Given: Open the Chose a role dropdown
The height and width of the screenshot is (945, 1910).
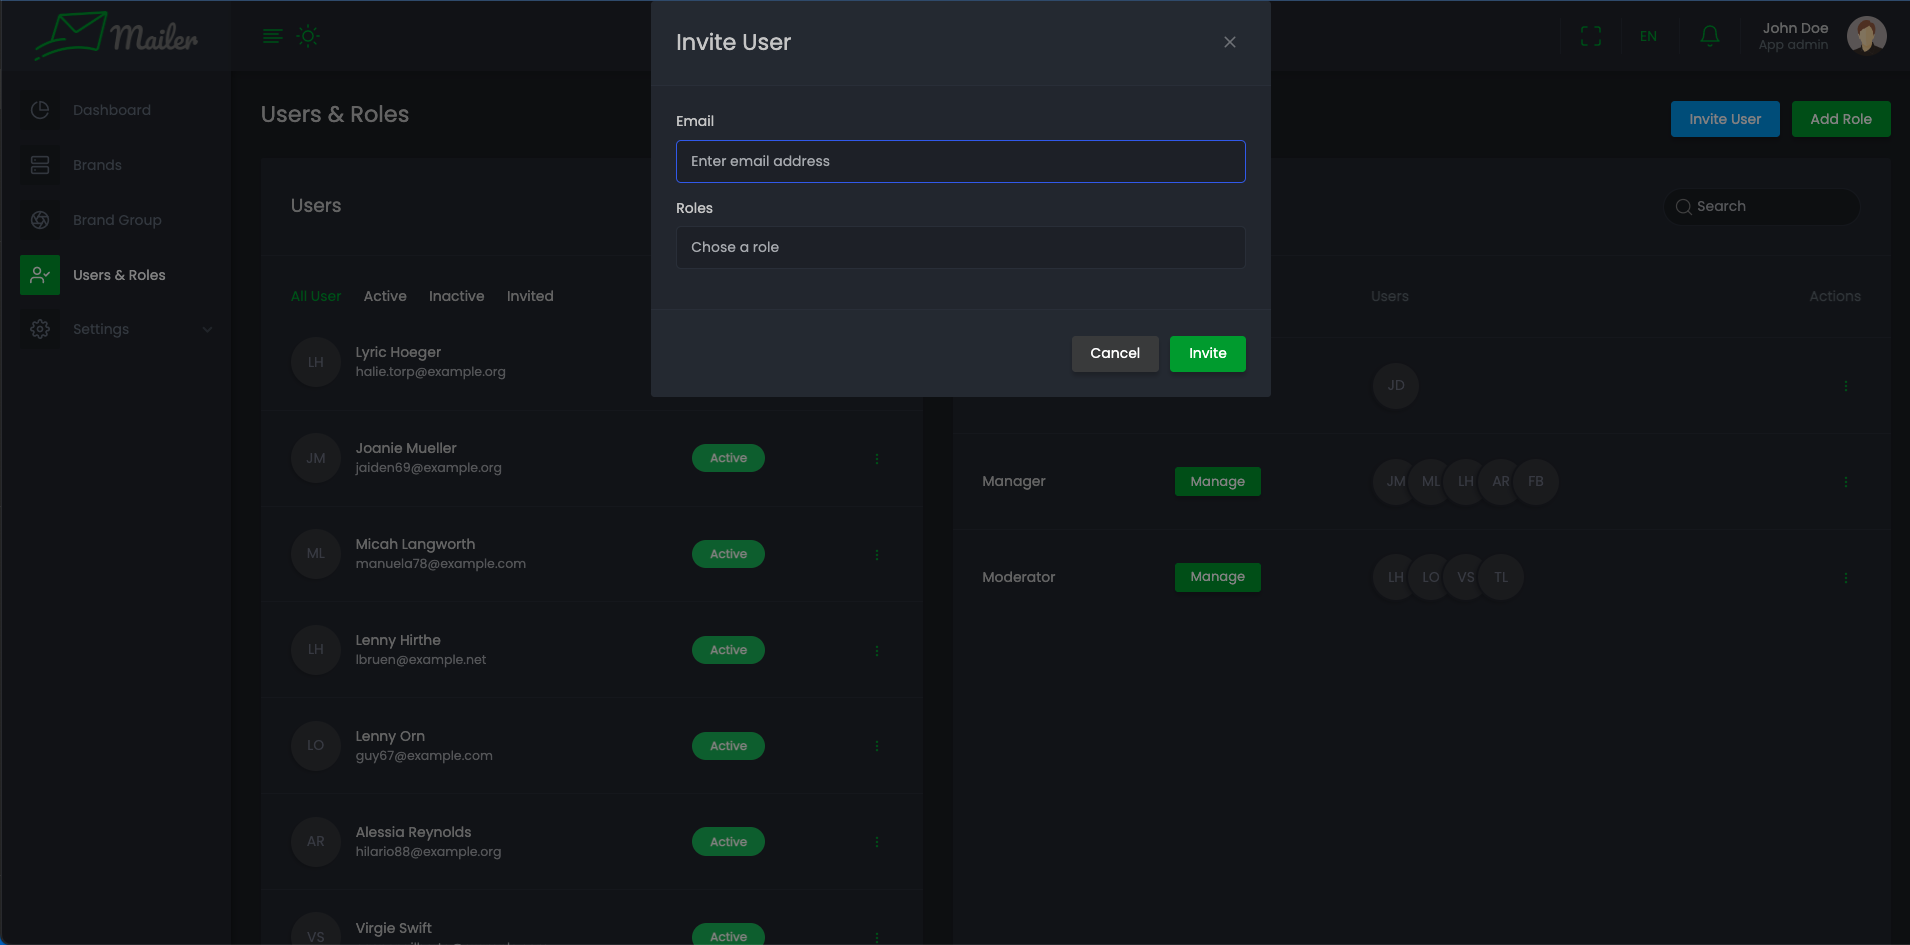Looking at the screenshot, I should (x=960, y=247).
